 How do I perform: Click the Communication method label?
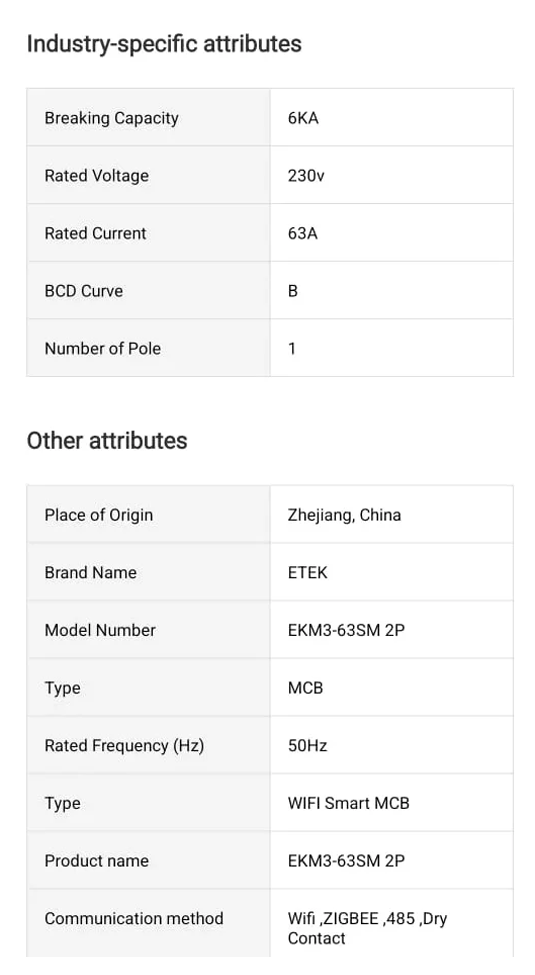pos(134,918)
